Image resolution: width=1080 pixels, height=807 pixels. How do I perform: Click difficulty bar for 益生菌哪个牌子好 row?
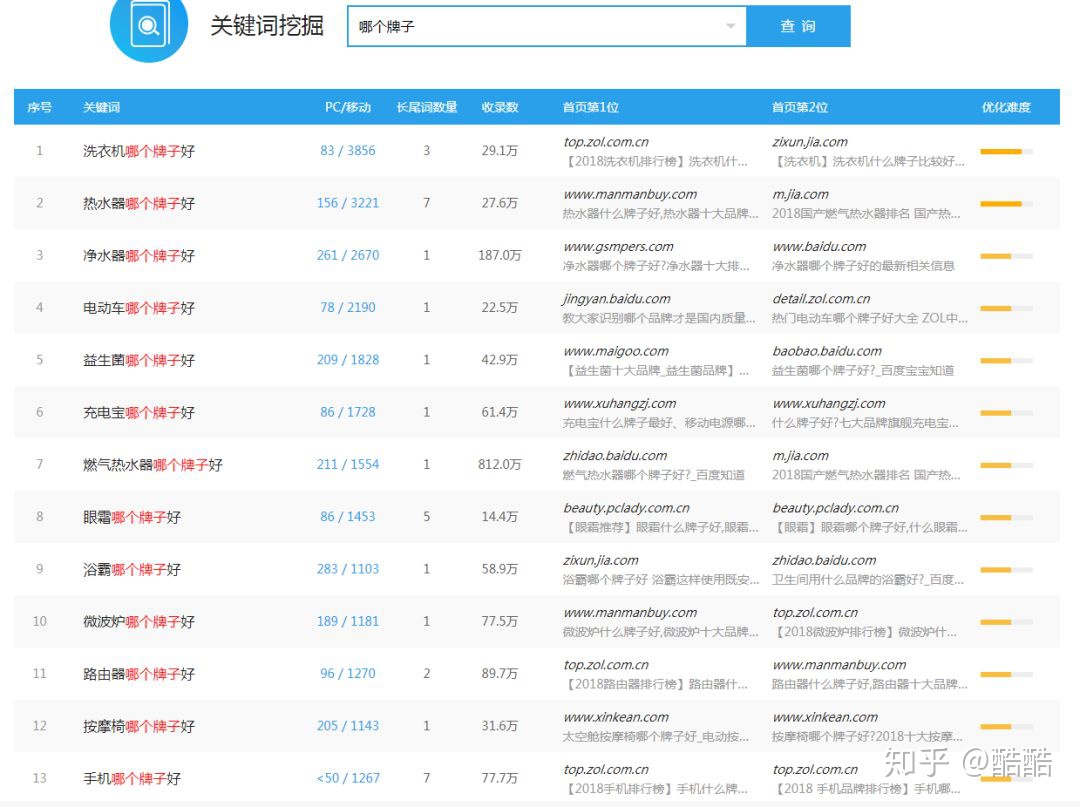coord(1006,361)
